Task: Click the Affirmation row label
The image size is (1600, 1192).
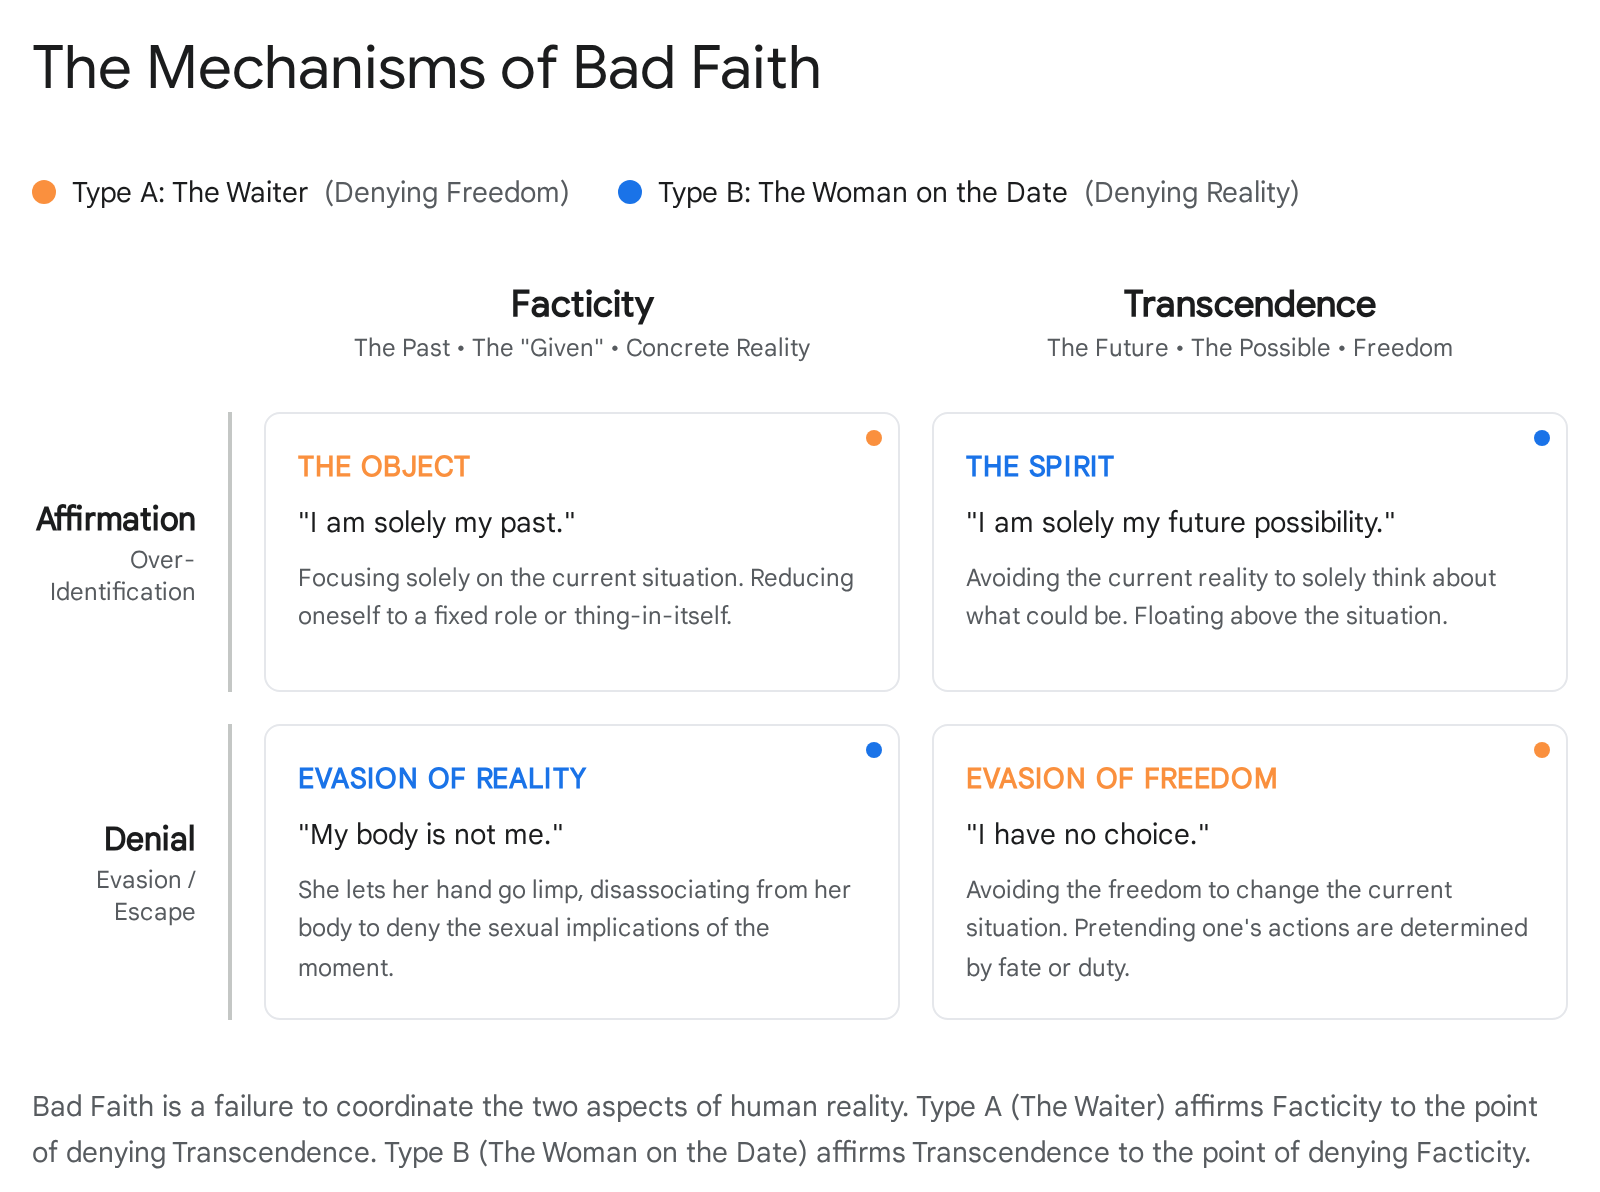Action: 116,519
